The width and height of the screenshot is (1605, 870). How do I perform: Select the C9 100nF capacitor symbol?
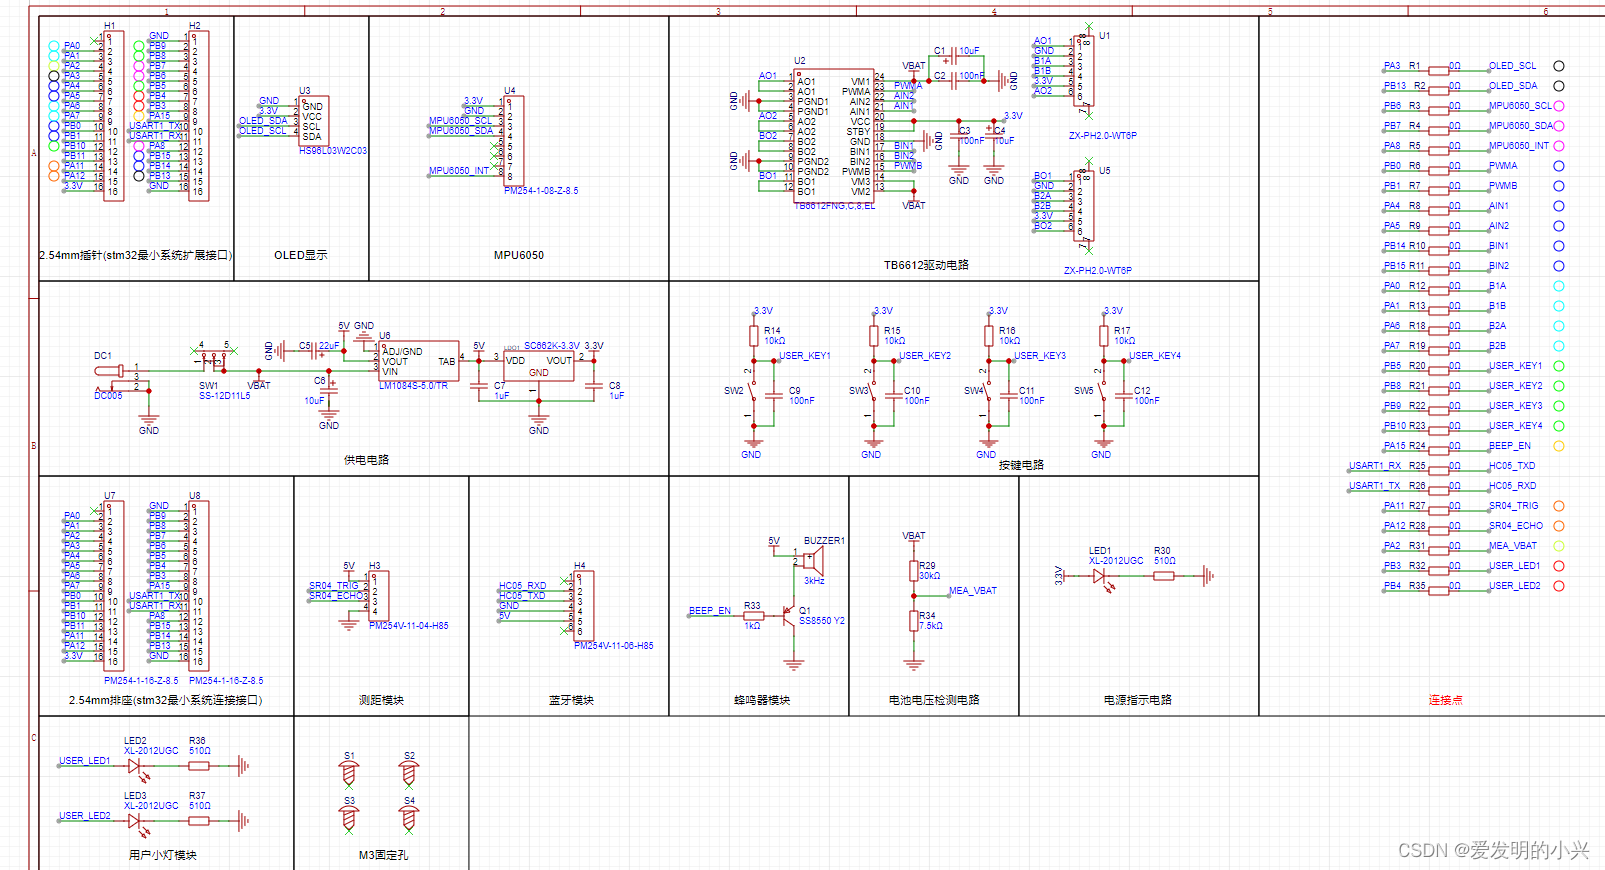click(773, 395)
